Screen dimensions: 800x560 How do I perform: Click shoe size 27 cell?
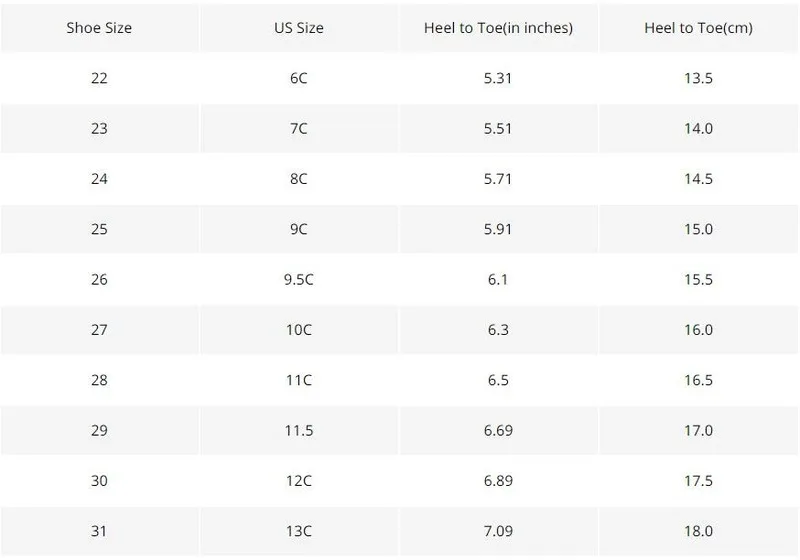(x=99, y=330)
